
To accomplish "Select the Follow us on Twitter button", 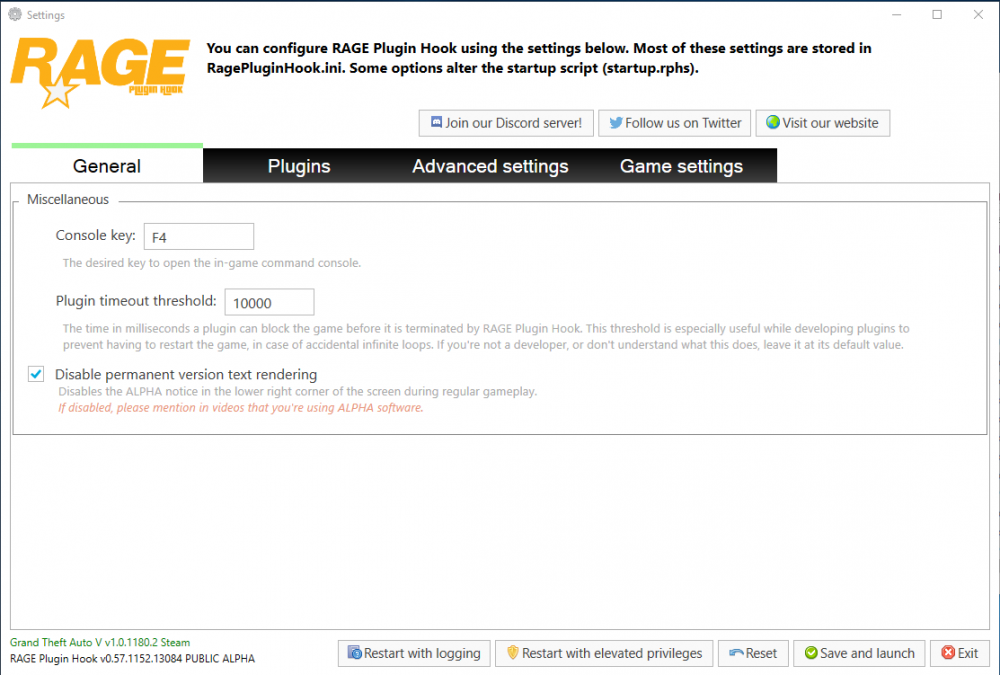I will (x=674, y=123).
